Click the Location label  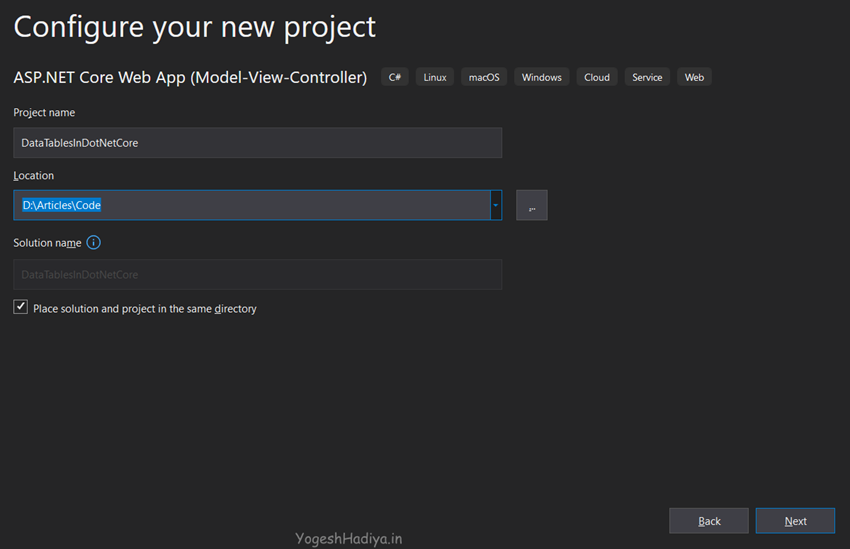34,176
